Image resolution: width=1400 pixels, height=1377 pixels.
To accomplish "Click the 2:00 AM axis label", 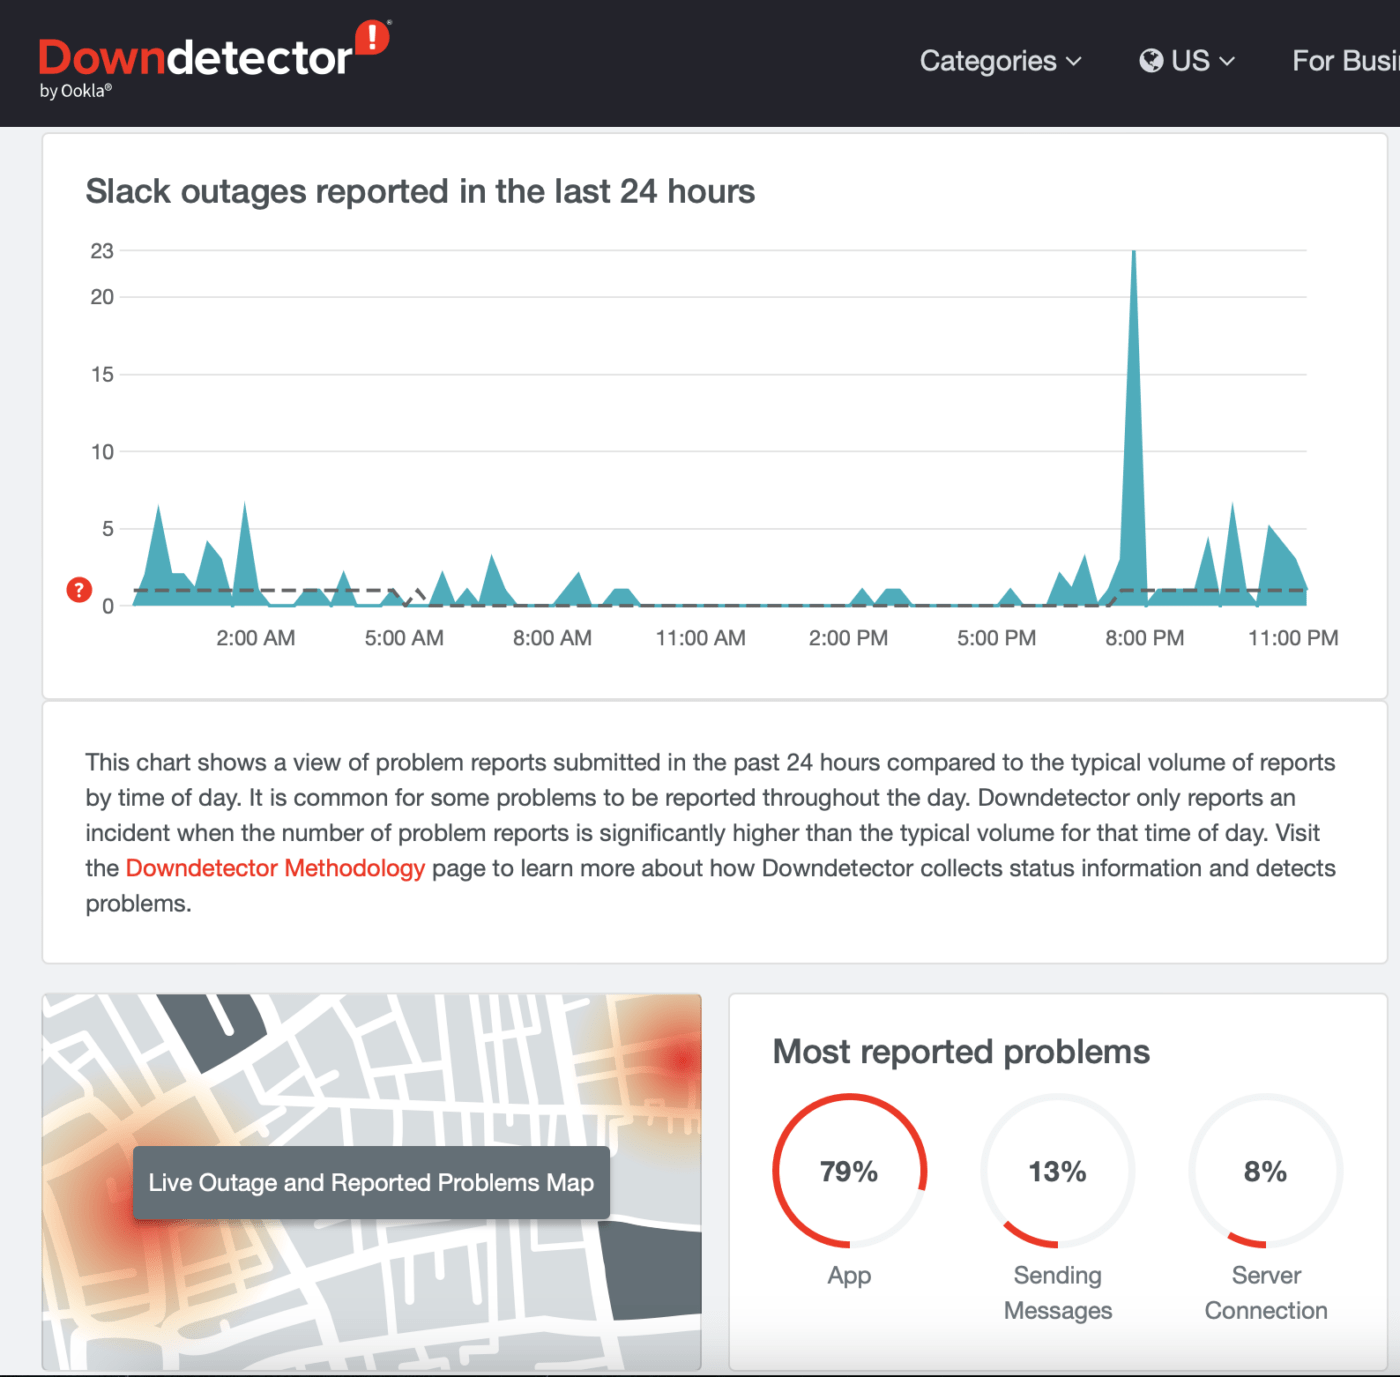I will [256, 638].
